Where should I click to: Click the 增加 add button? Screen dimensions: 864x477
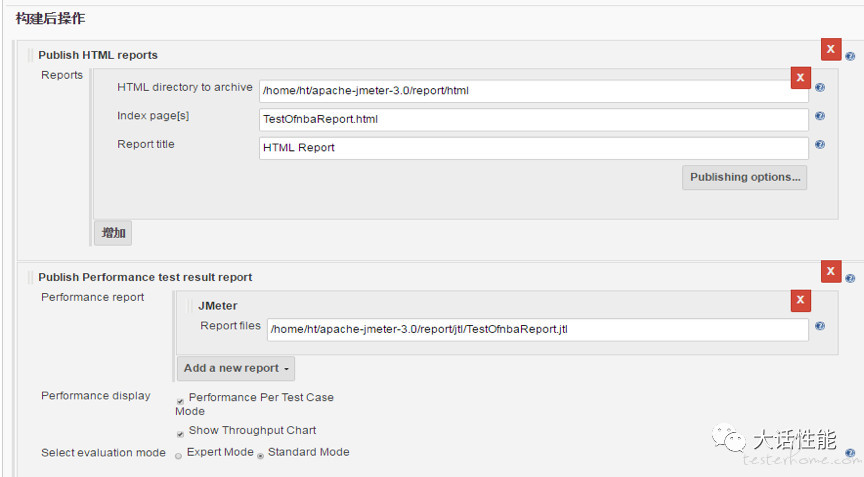tap(113, 233)
